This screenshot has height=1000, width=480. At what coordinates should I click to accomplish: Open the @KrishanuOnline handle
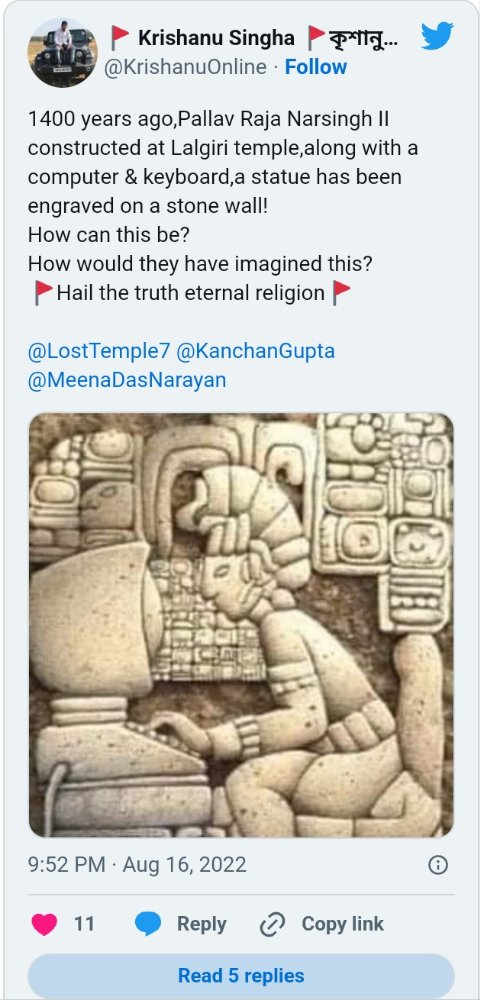coord(185,67)
